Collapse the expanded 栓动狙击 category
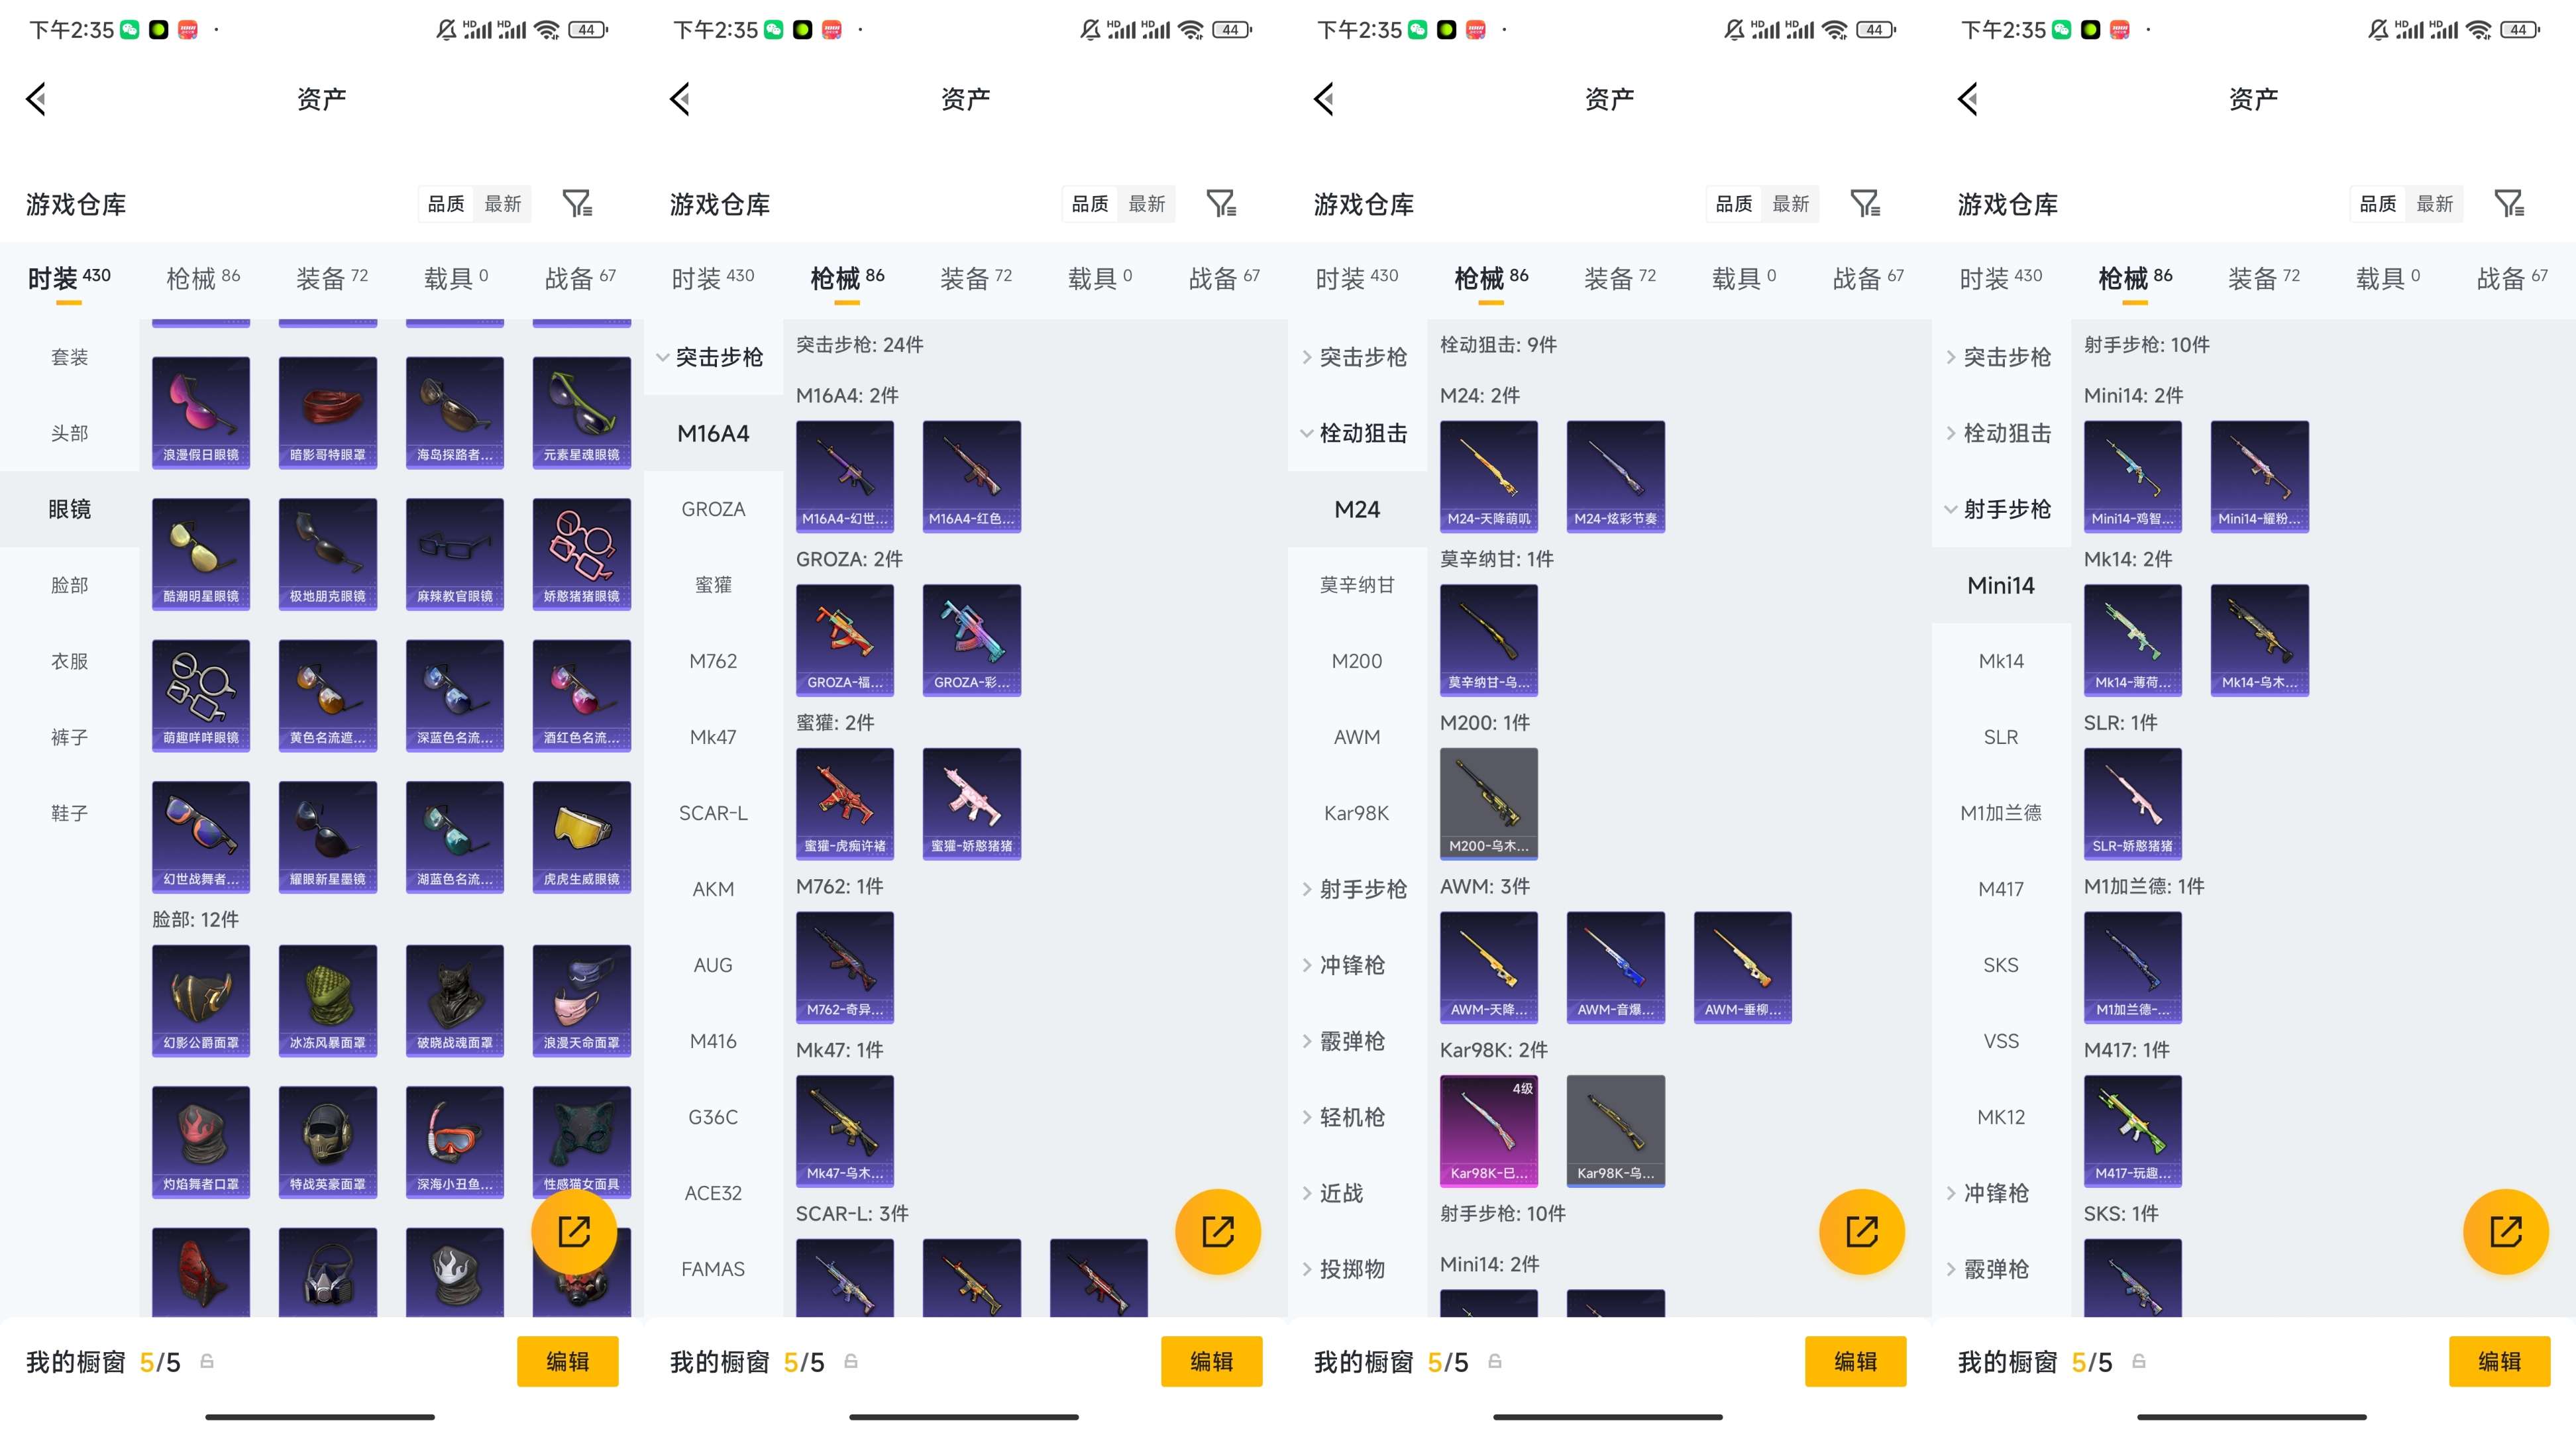Image resolution: width=2576 pixels, height=1431 pixels. (1357, 433)
